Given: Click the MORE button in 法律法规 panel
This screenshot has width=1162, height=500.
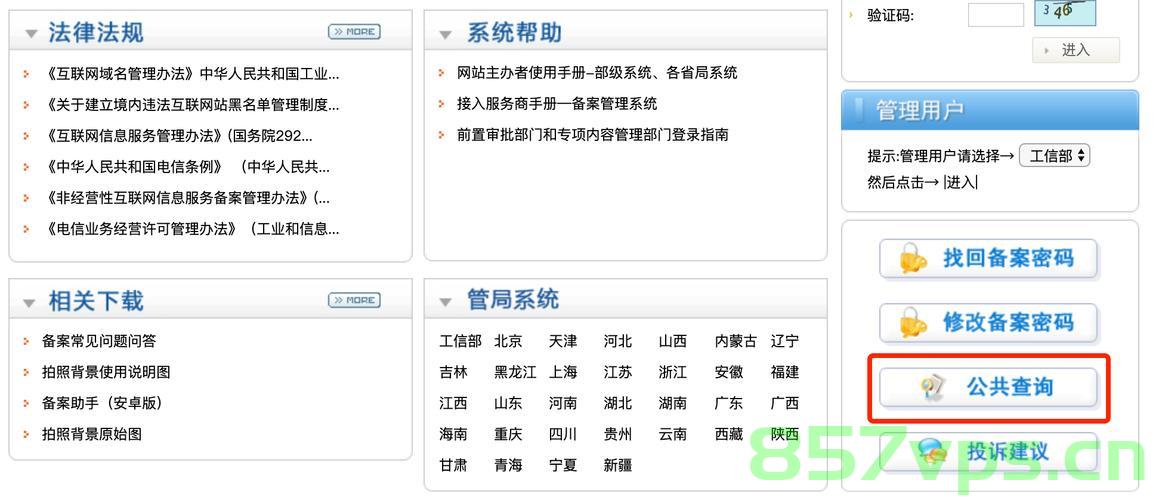Looking at the screenshot, I should [x=354, y=32].
